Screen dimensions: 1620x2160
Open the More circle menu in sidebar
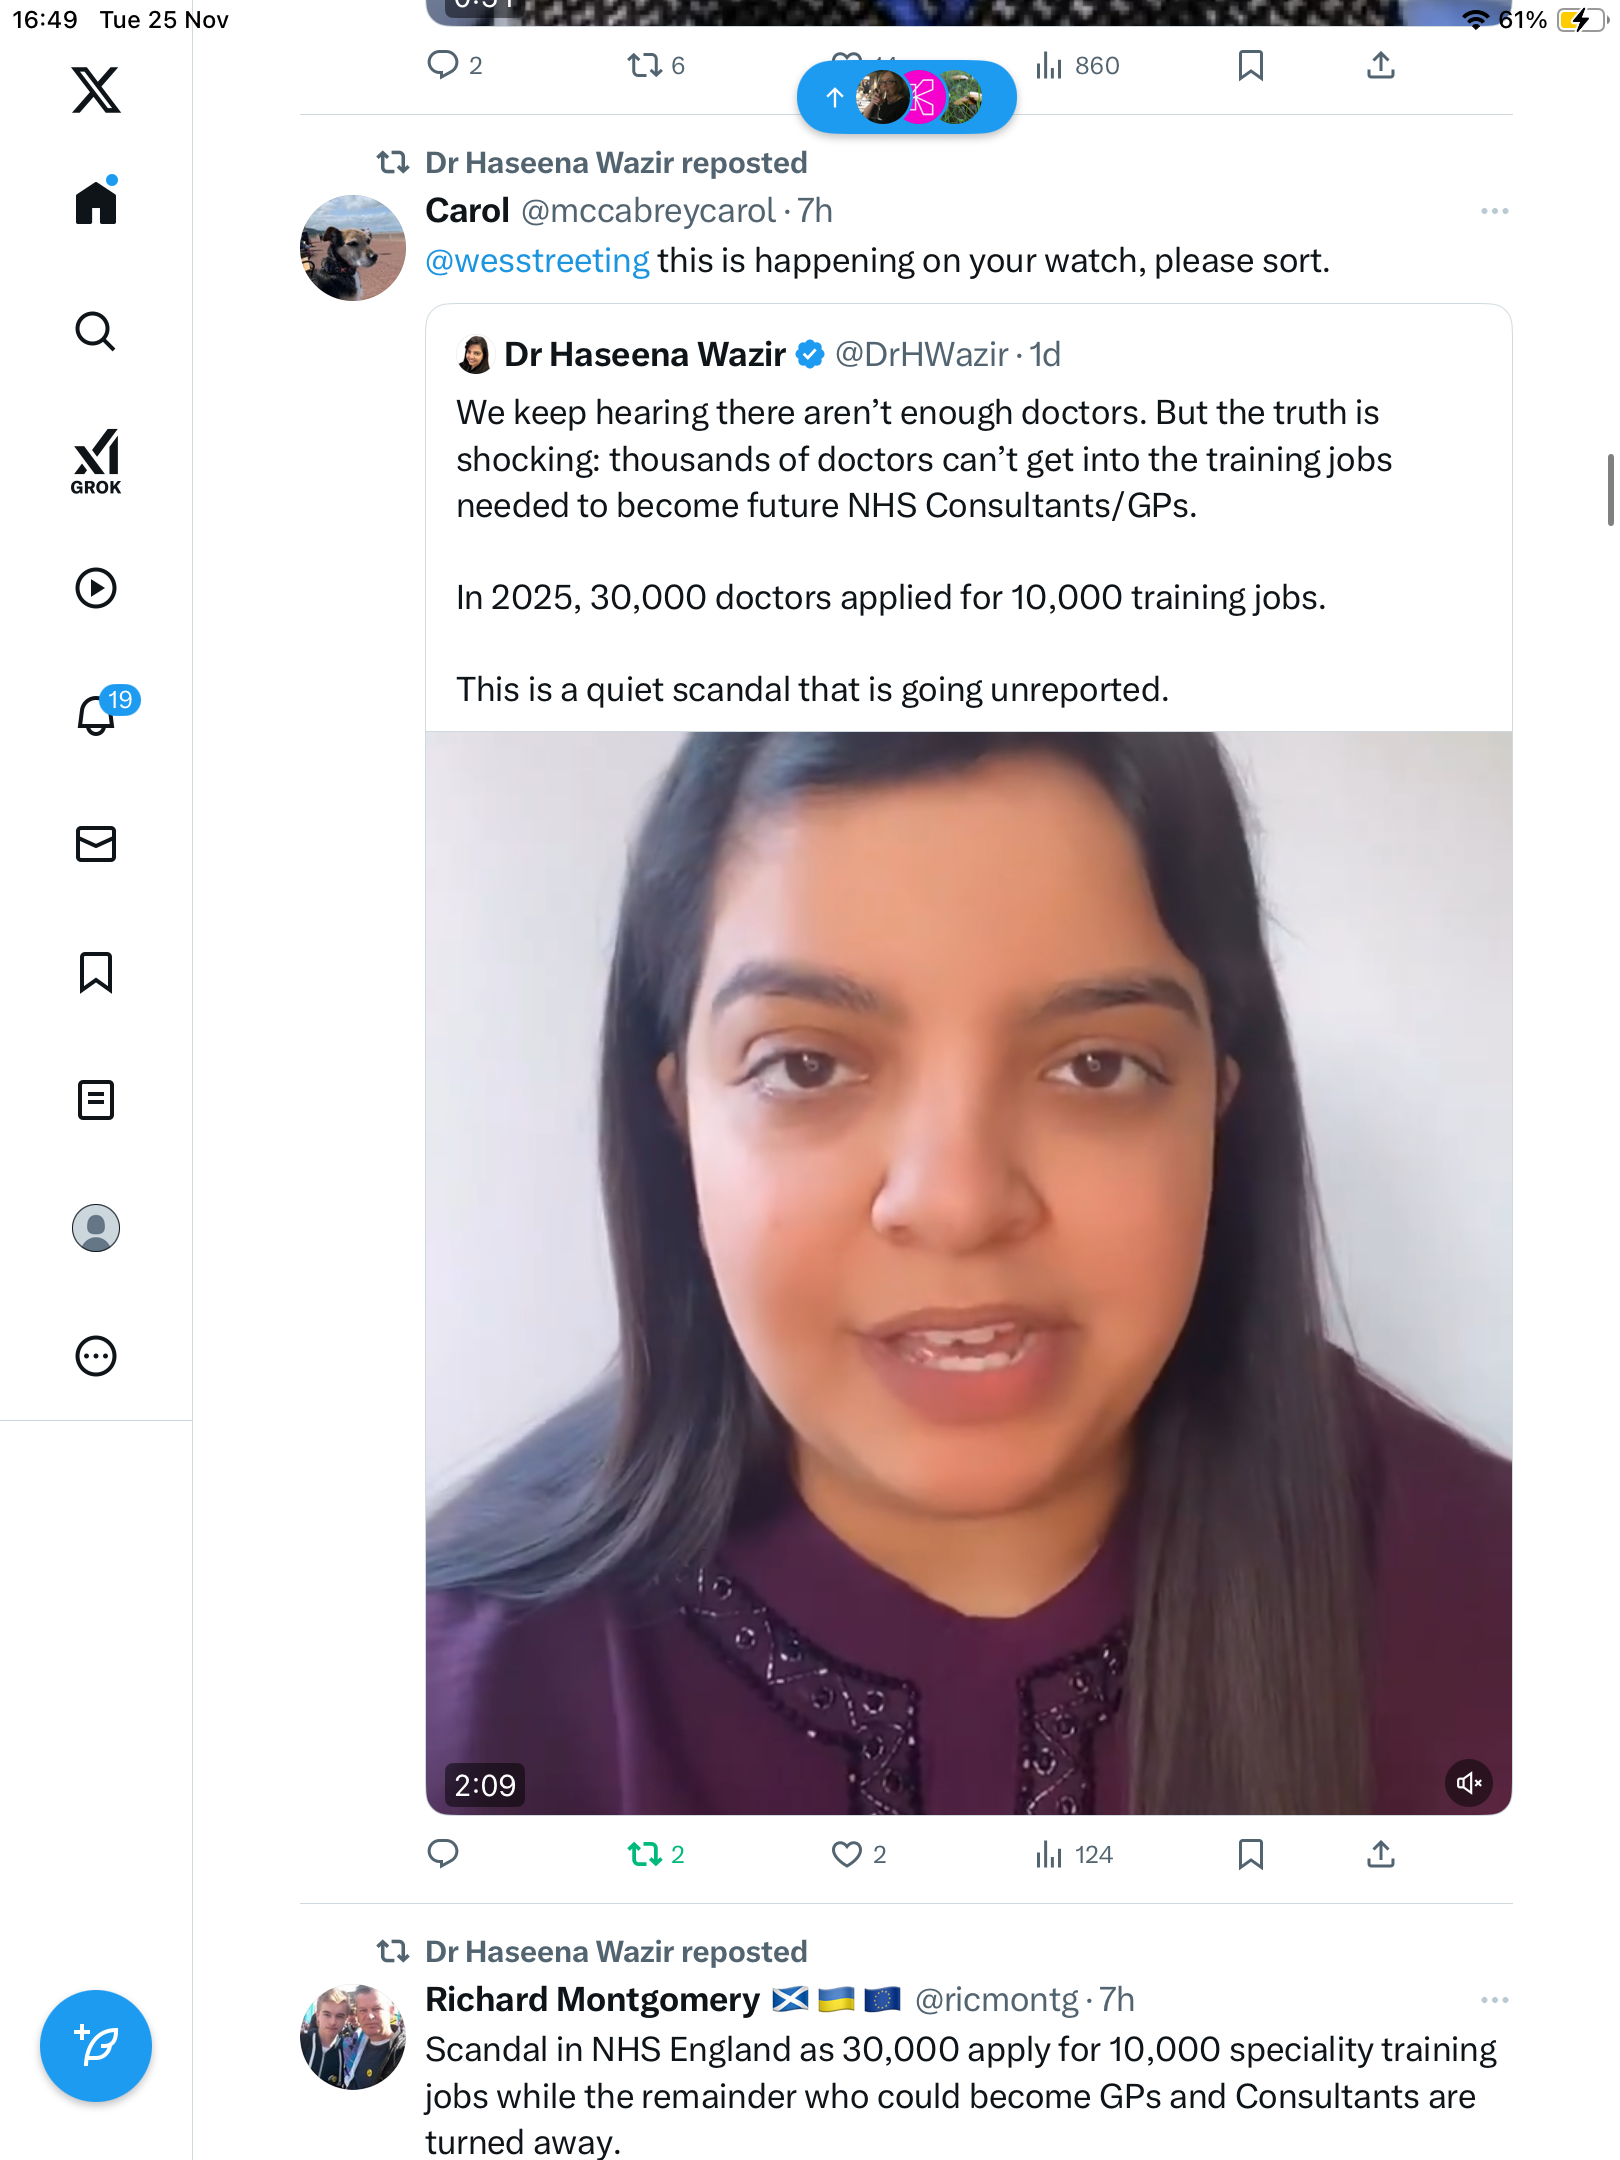coord(96,1356)
